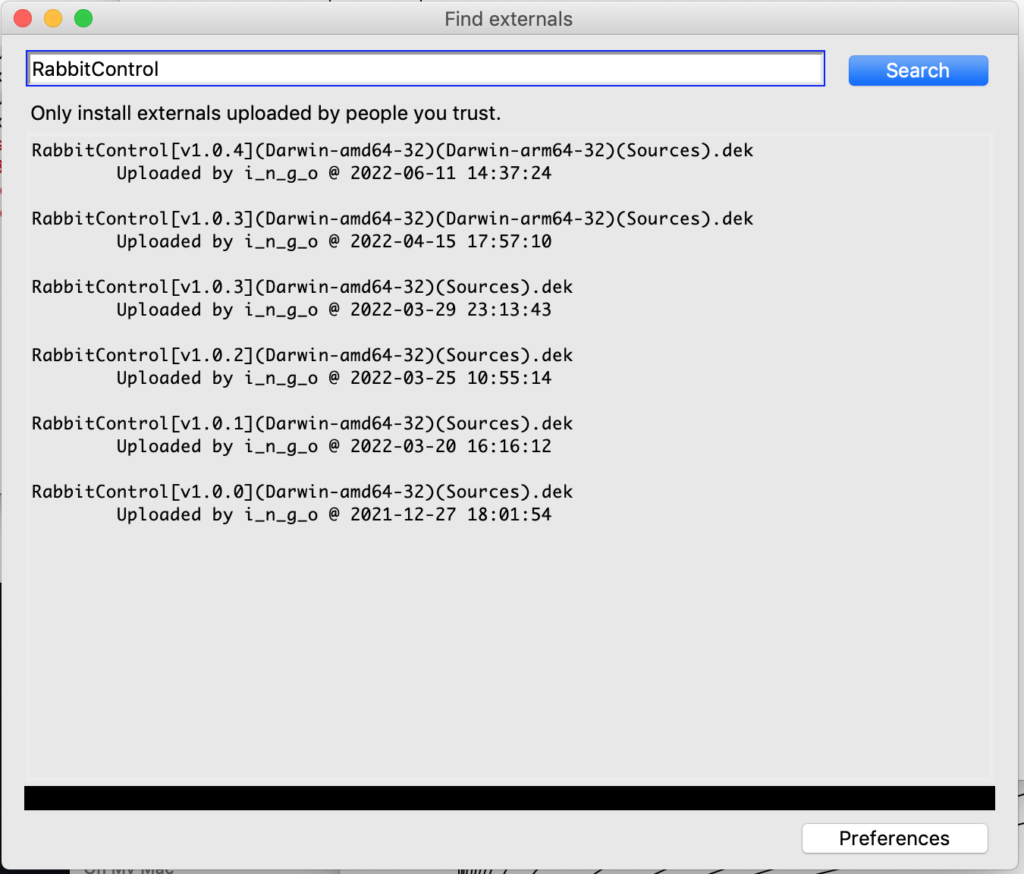The image size is (1024, 874).
Task: Click the Find externals title bar
Action: pos(509,18)
